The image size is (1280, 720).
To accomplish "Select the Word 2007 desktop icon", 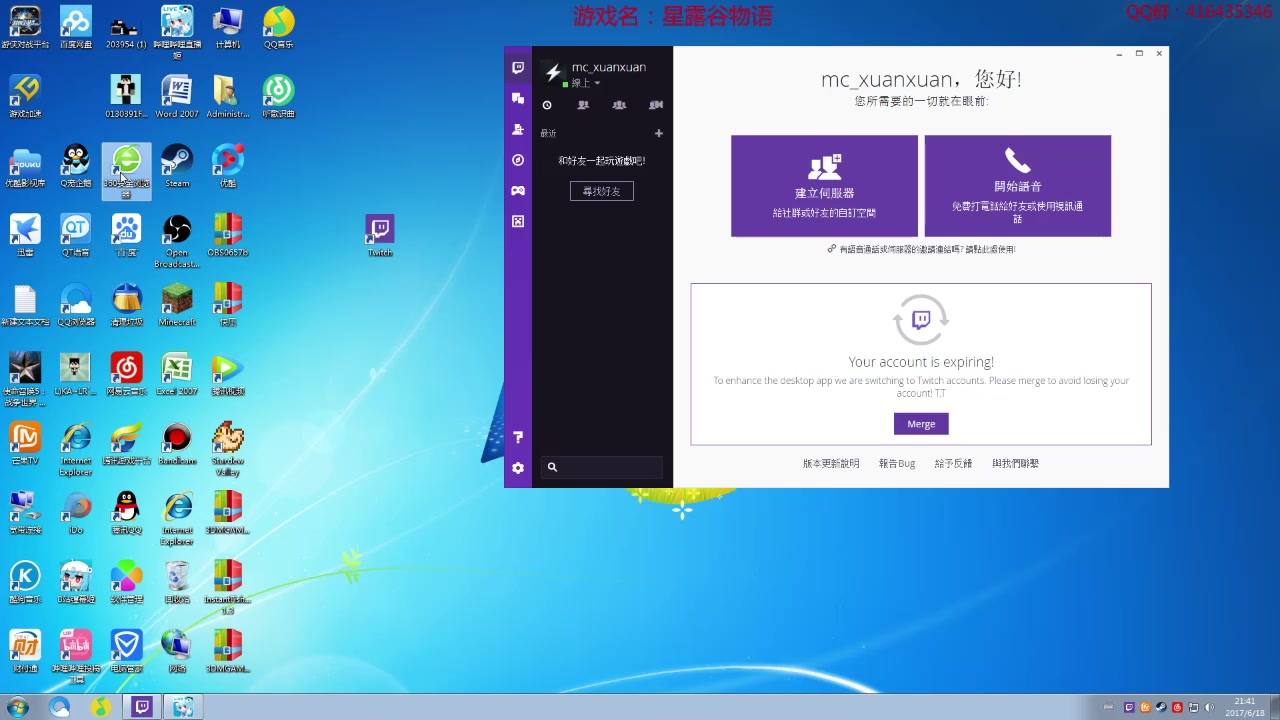I will pyautogui.click(x=177, y=97).
